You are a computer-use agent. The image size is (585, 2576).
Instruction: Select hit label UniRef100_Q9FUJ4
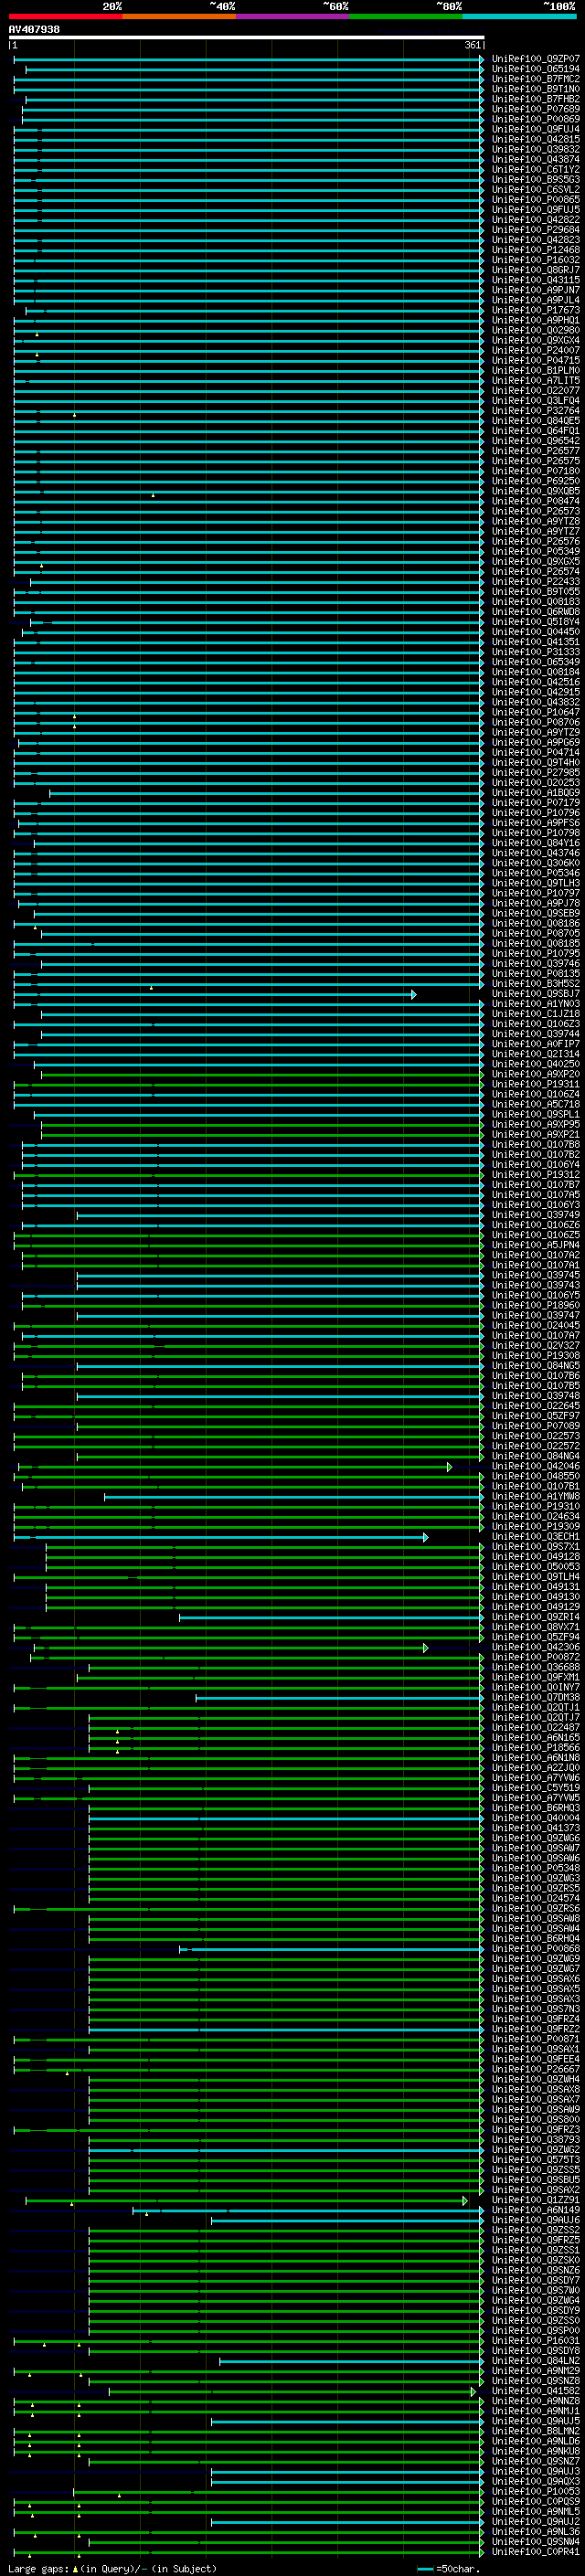[535, 129]
